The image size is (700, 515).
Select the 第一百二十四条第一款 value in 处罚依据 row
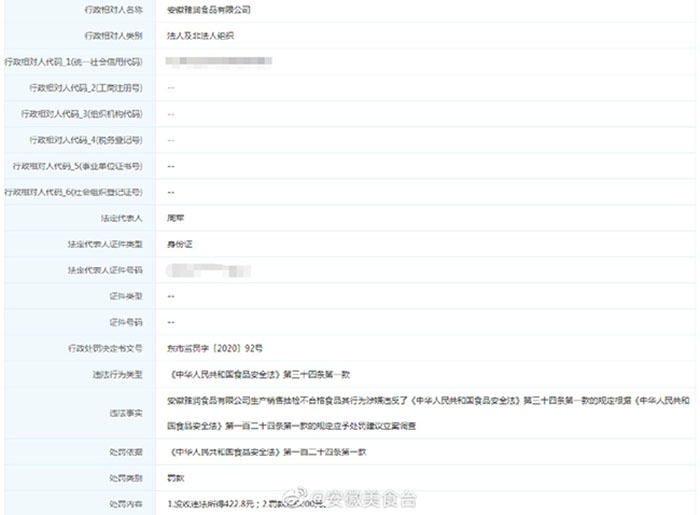[267, 452]
